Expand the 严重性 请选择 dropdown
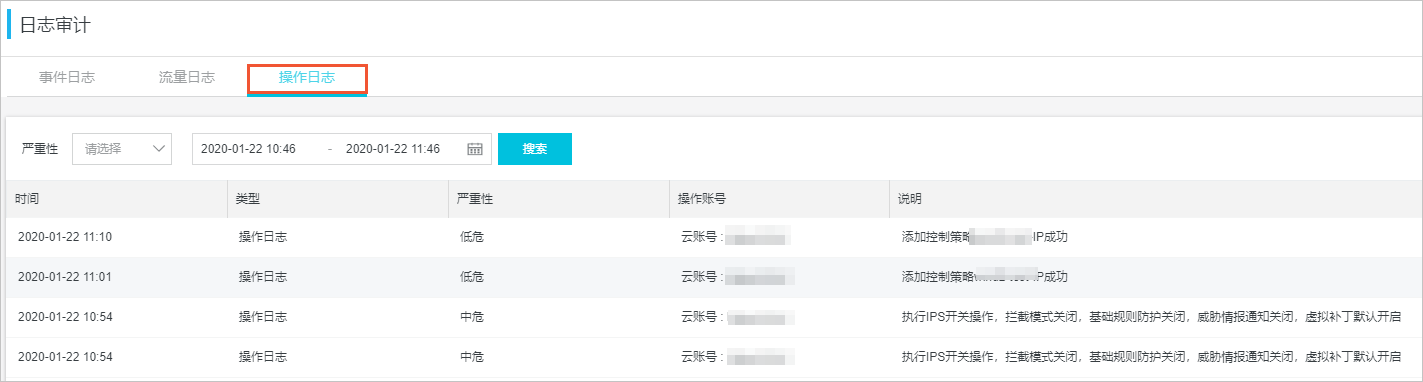 coord(122,148)
